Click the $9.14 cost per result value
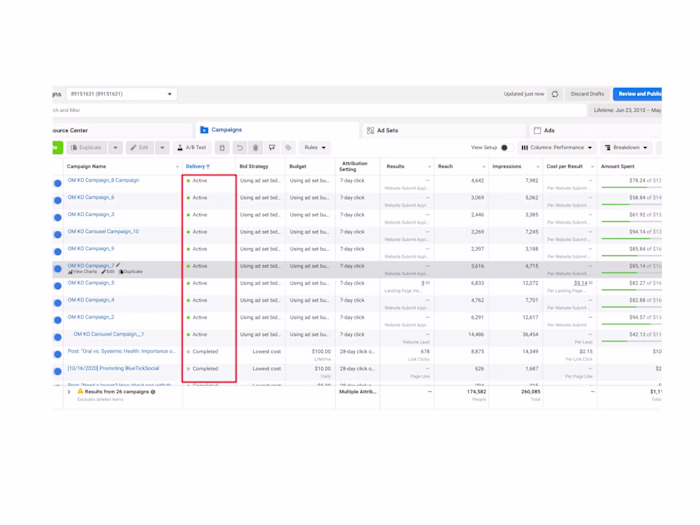Image resolution: width=700 pixels, height=525 pixels. [x=580, y=283]
